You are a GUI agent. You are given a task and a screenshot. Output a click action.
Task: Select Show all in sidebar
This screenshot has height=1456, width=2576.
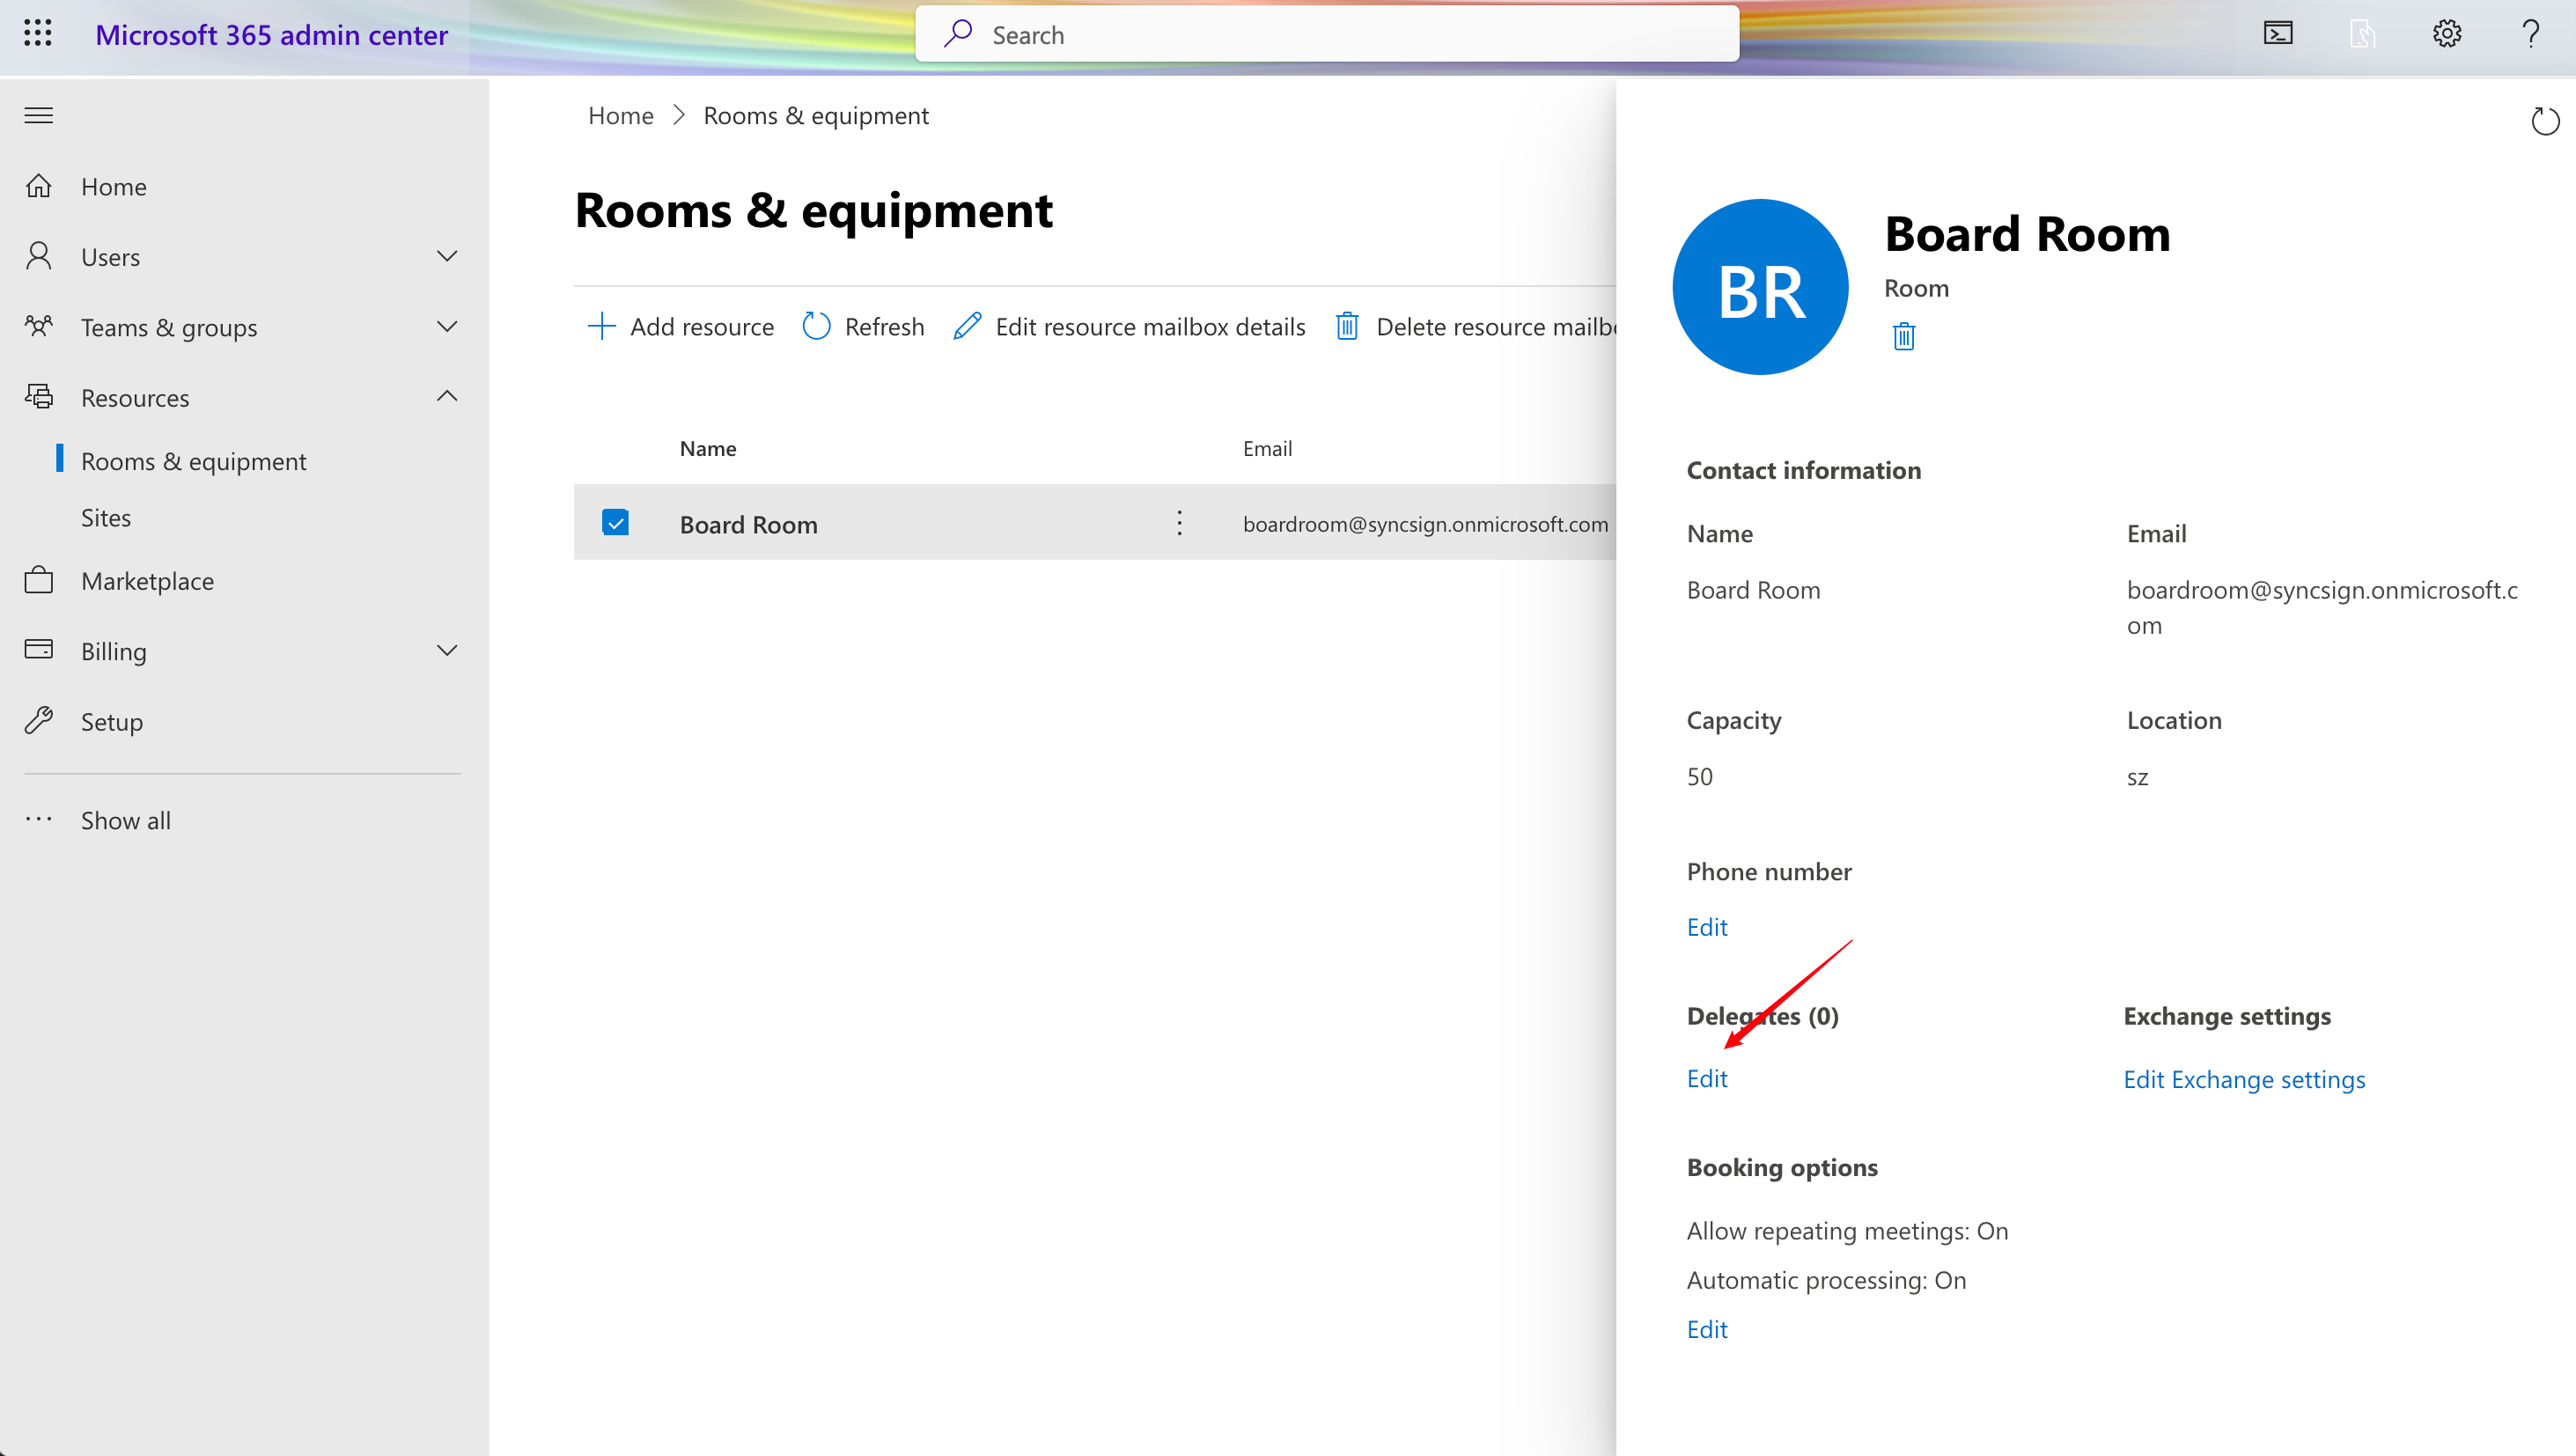(126, 820)
